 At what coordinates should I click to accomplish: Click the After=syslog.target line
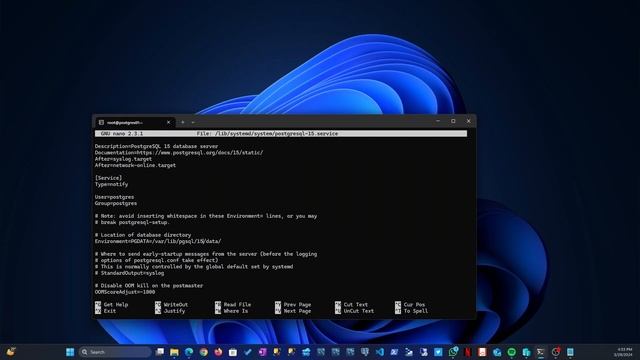[x=123, y=159]
